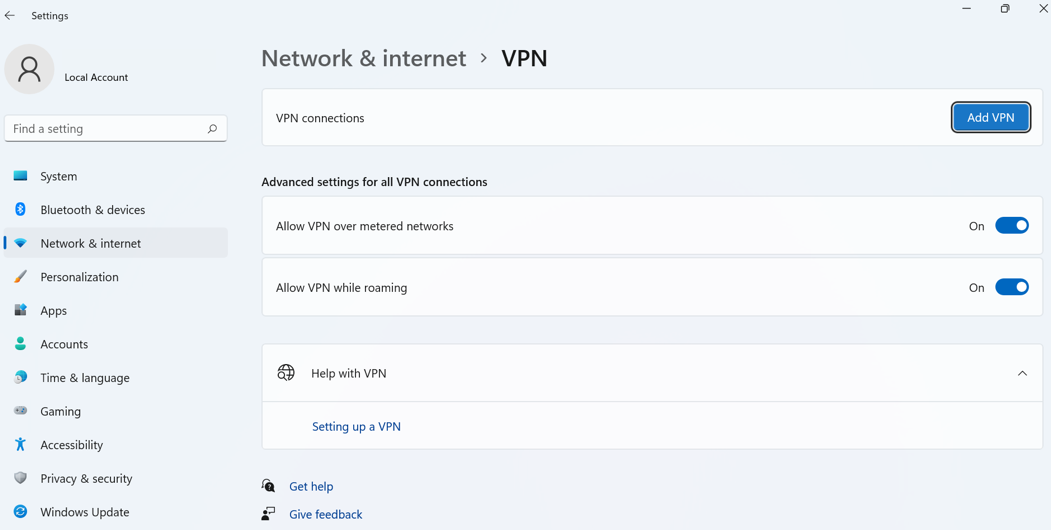The height and width of the screenshot is (530, 1051).
Task: Disable the Allow VPN while roaming toggle
Action: 1011,288
